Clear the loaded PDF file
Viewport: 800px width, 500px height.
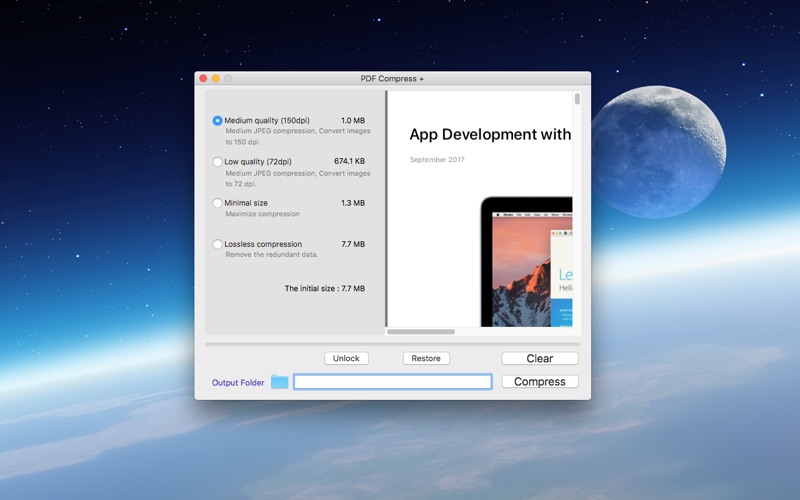pyautogui.click(x=540, y=358)
